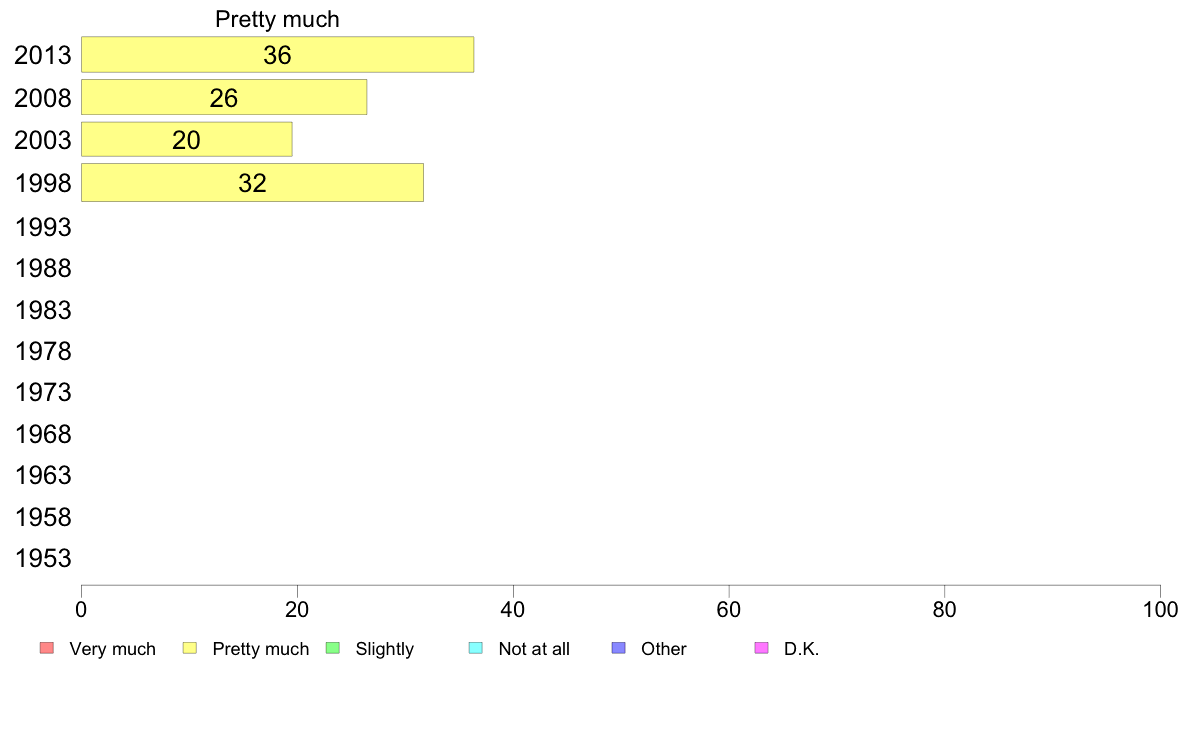Click the red Very much legend swatch
Viewport: 1188px width, 736px height.
coord(47,648)
